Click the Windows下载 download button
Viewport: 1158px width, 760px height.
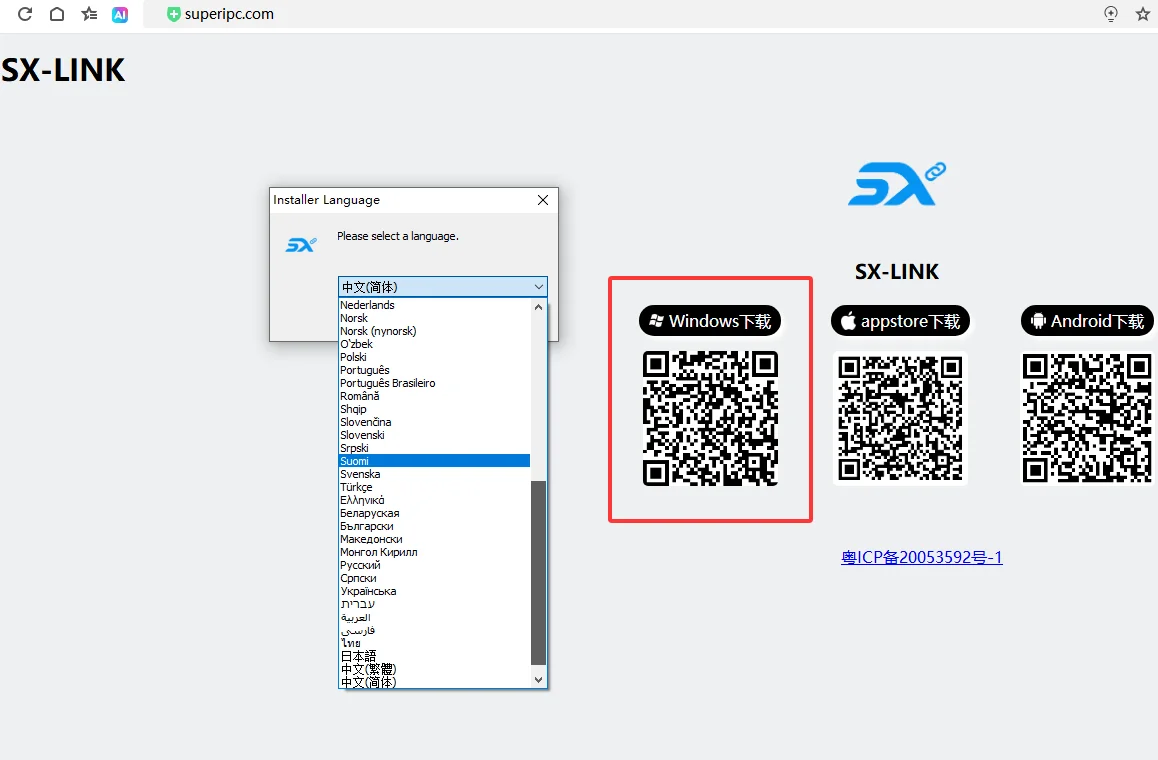710,321
